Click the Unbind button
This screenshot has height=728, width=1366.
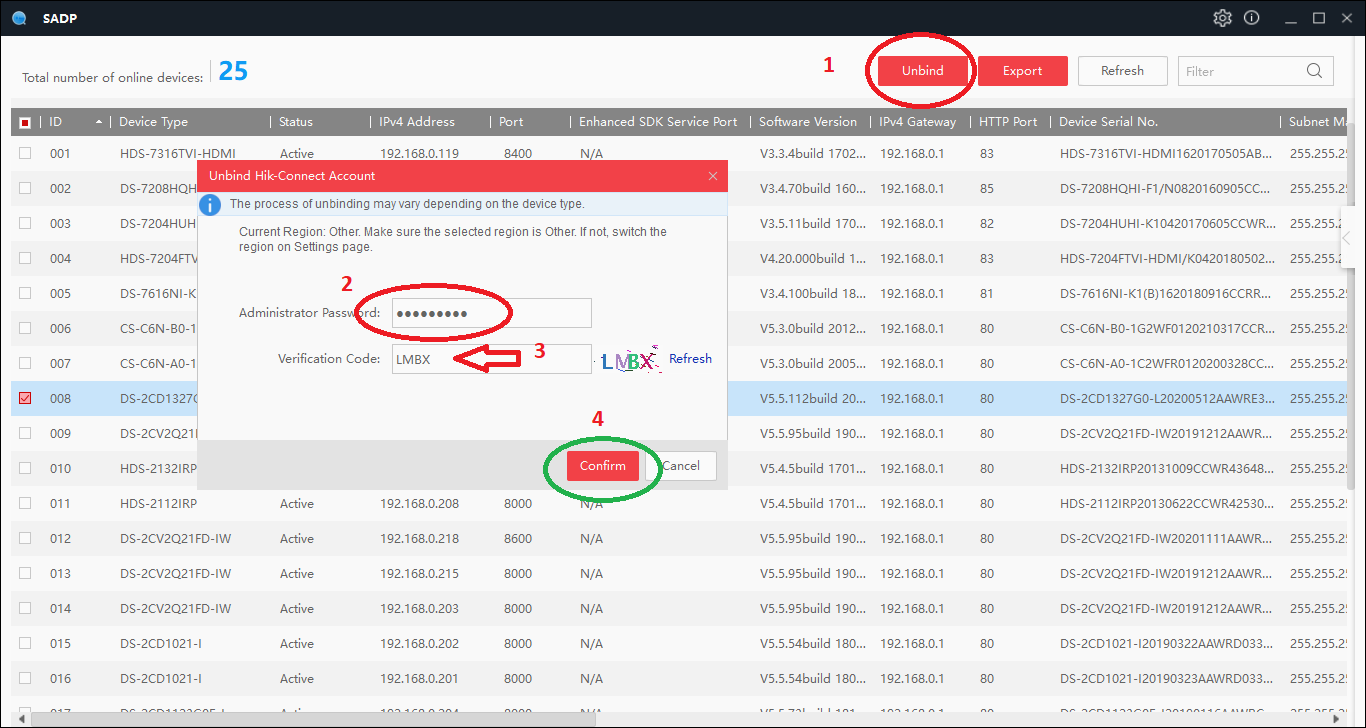(922, 71)
